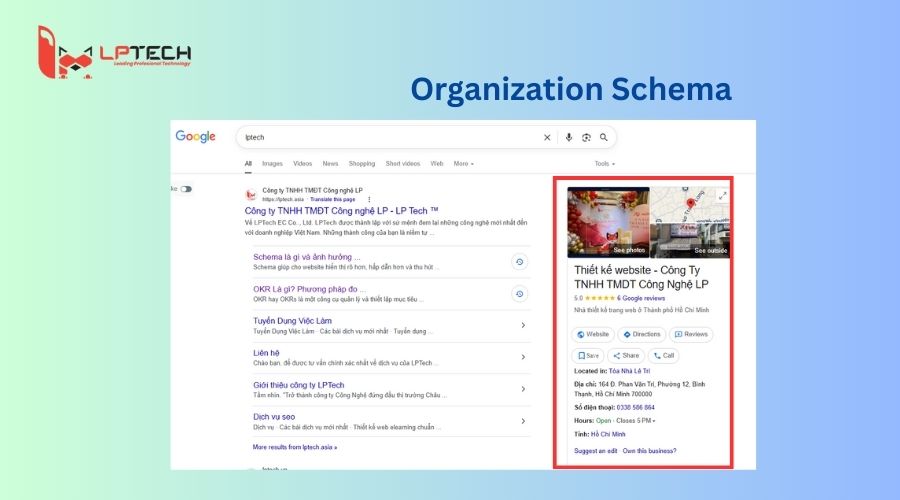Click Suggest an edit link
Image resolution: width=900 pixels, height=500 pixels.
595,451
